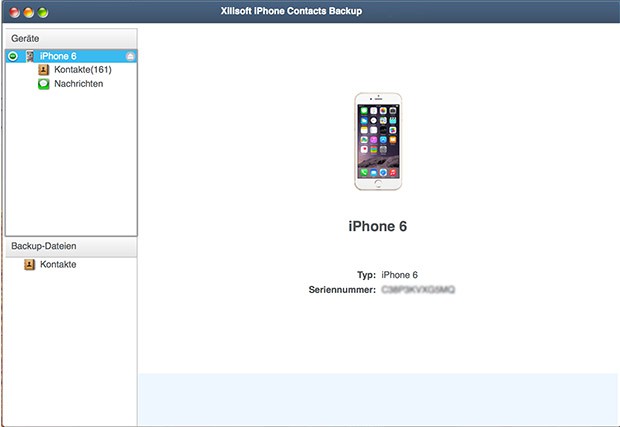
Task: Collapse the iPhone 6 device tree
Action: click(13, 56)
